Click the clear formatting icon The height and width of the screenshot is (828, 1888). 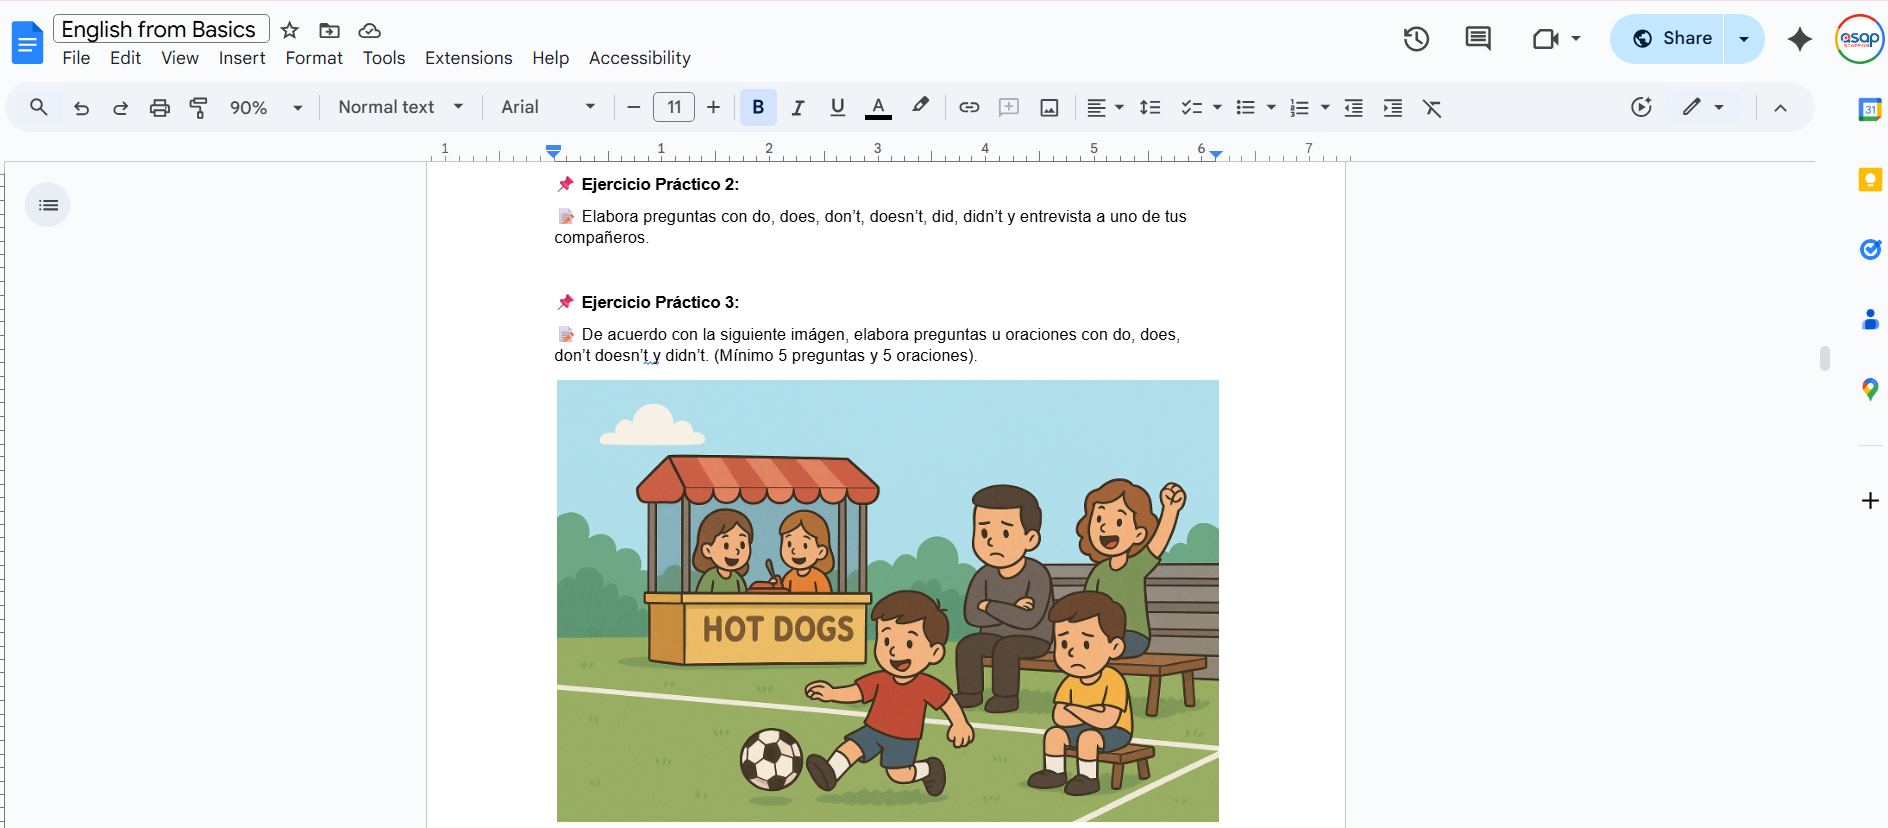[1432, 108]
